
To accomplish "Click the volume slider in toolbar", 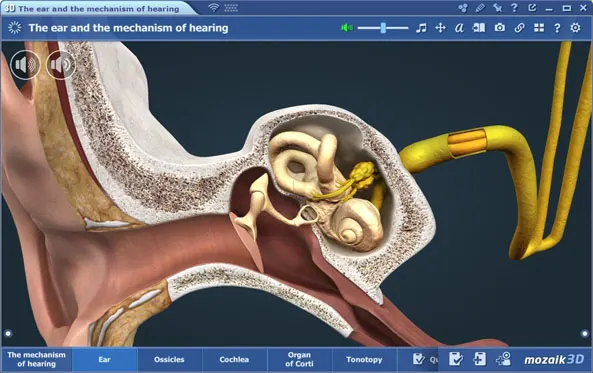I will (383, 28).
